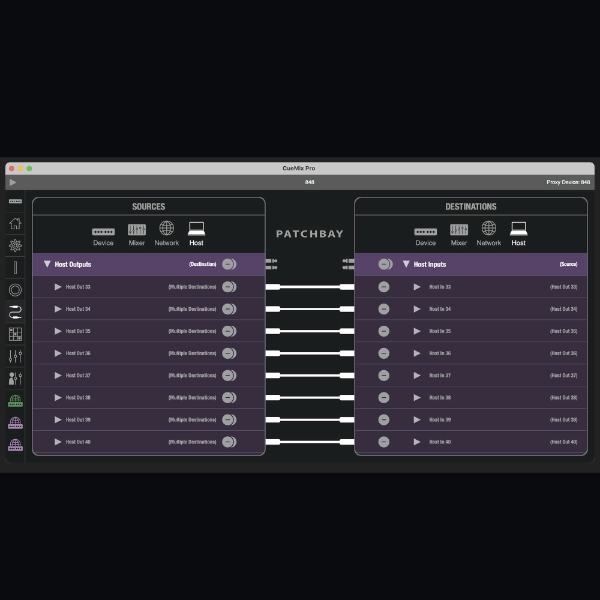This screenshot has height=600, width=600.
Task: Click the patch cable joining Host Out 40
Action: 310,442
